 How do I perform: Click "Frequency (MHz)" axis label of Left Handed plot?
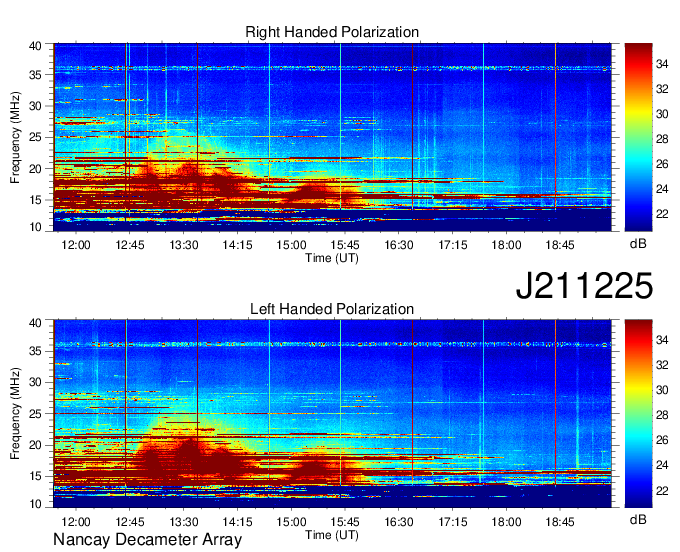click(x=15, y=414)
